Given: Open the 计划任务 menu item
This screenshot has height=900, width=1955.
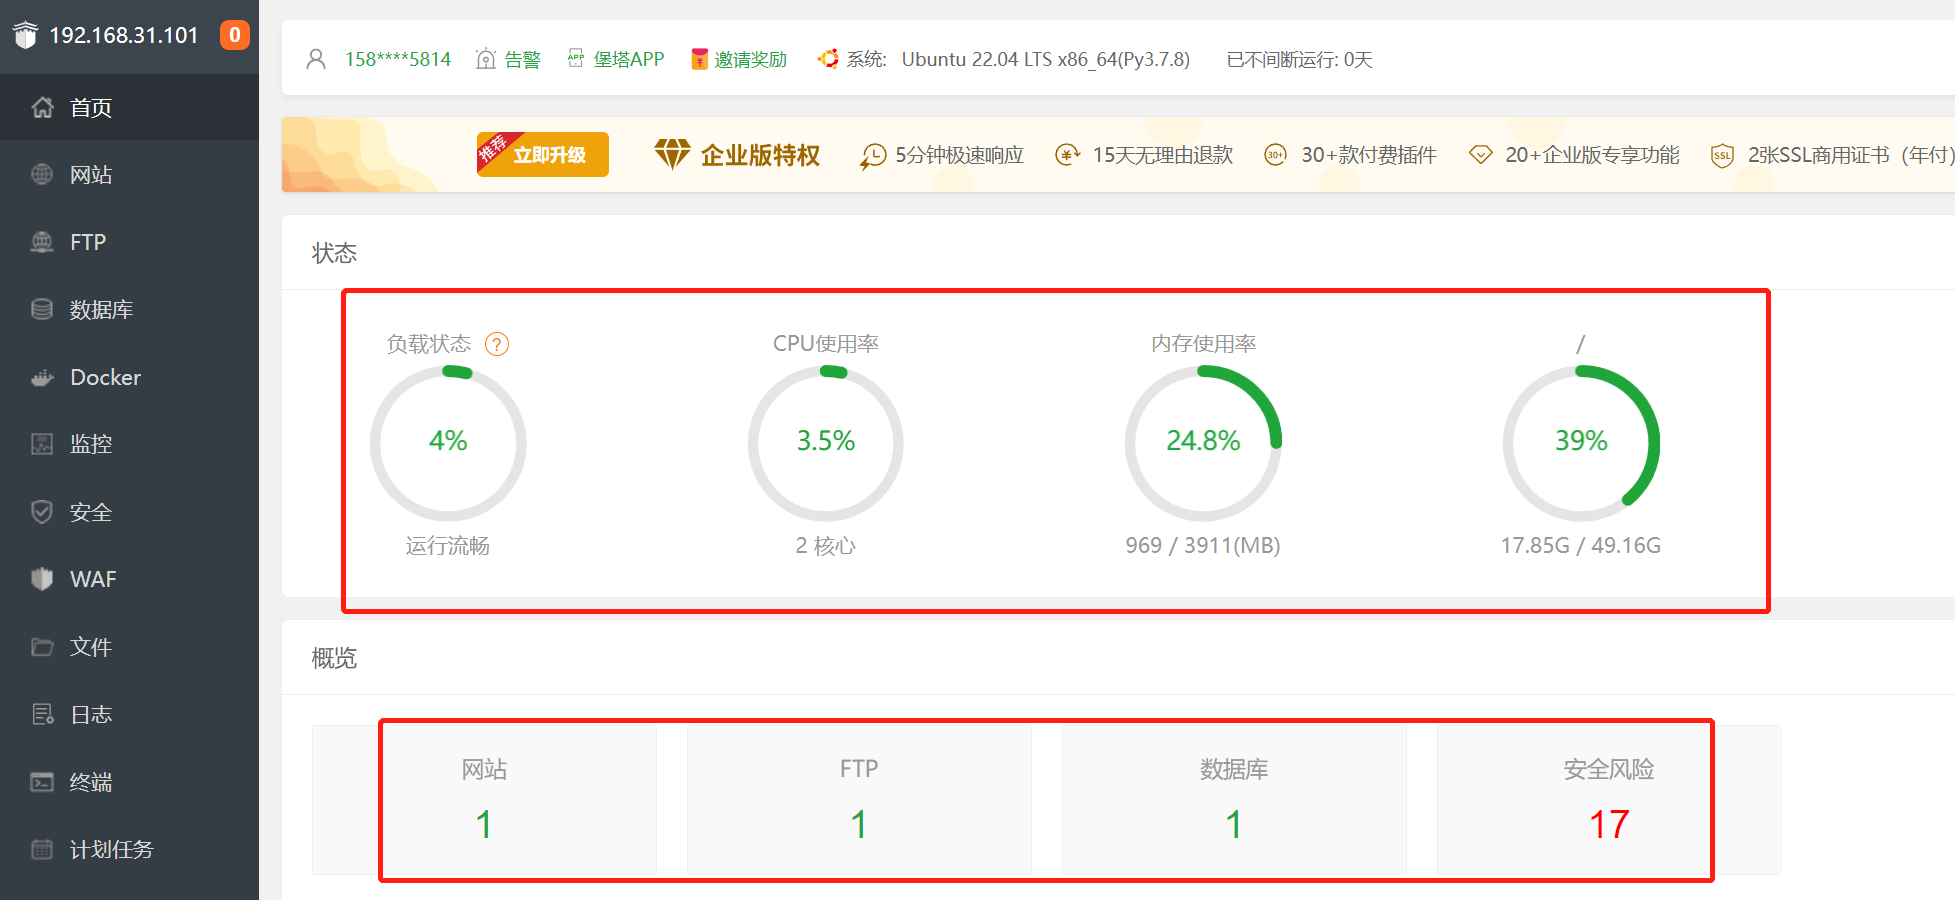Looking at the screenshot, I should [129, 849].
